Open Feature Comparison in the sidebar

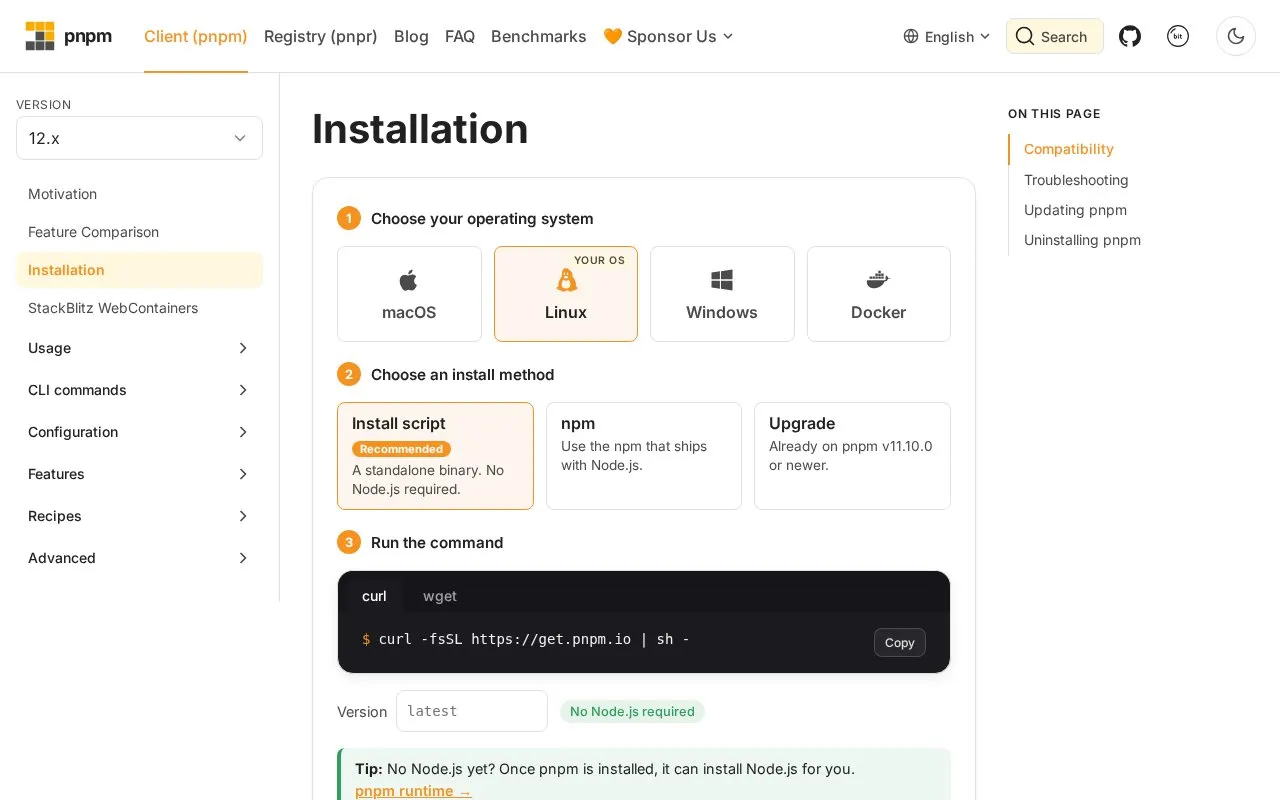(139, 232)
